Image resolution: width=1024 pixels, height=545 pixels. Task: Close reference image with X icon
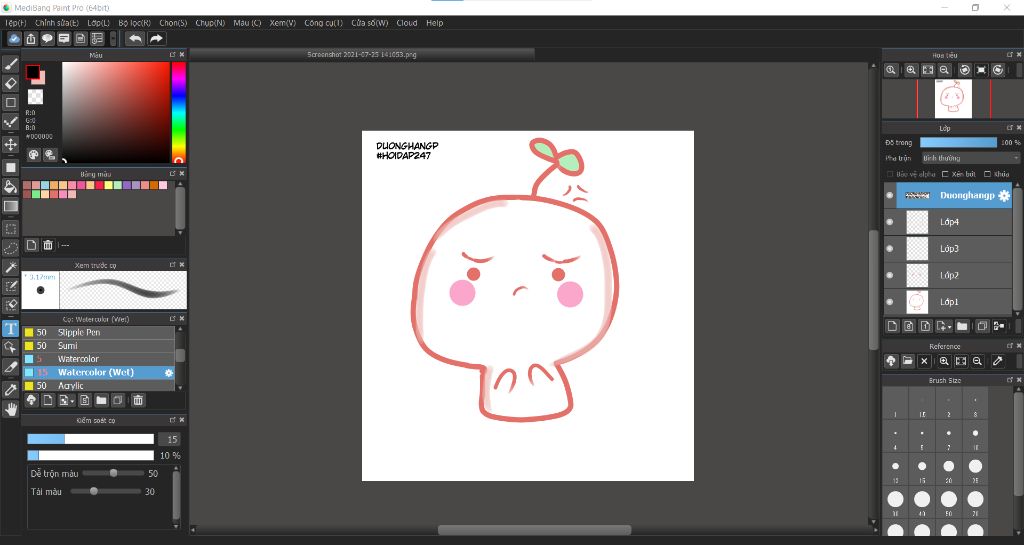(924, 361)
